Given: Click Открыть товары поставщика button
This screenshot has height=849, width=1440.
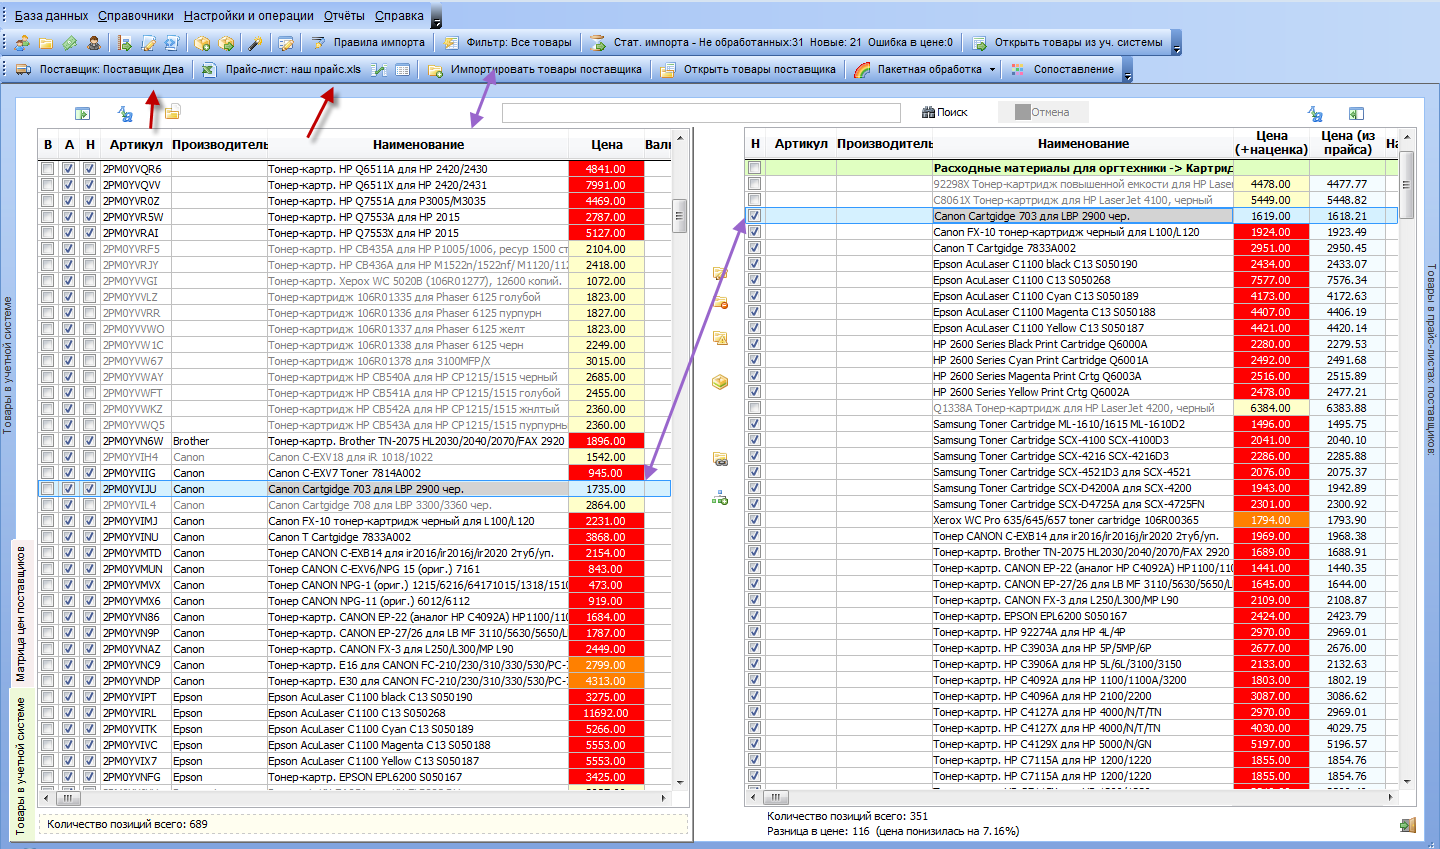Looking at the screenshot, I should 749,70.
